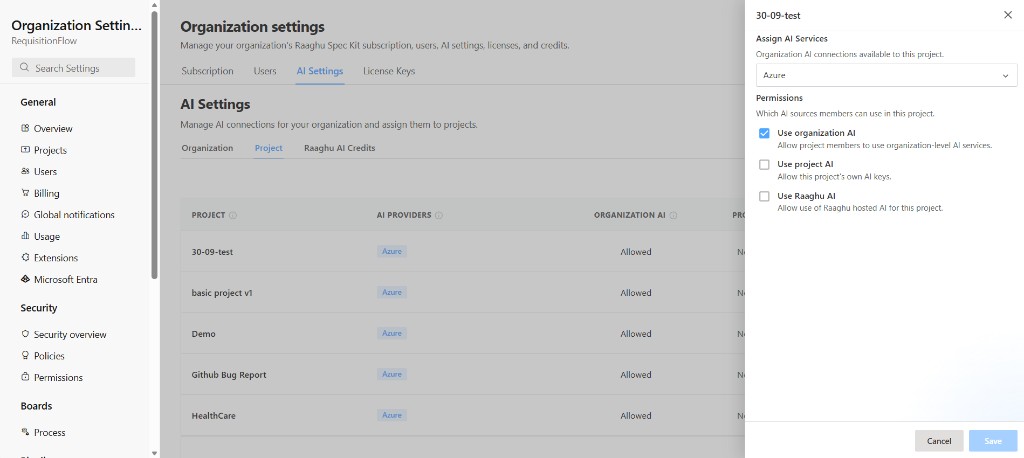Select the Project sub-tab
The width and height of the screenshot is (1024, 458).
(x=268, y=148)
